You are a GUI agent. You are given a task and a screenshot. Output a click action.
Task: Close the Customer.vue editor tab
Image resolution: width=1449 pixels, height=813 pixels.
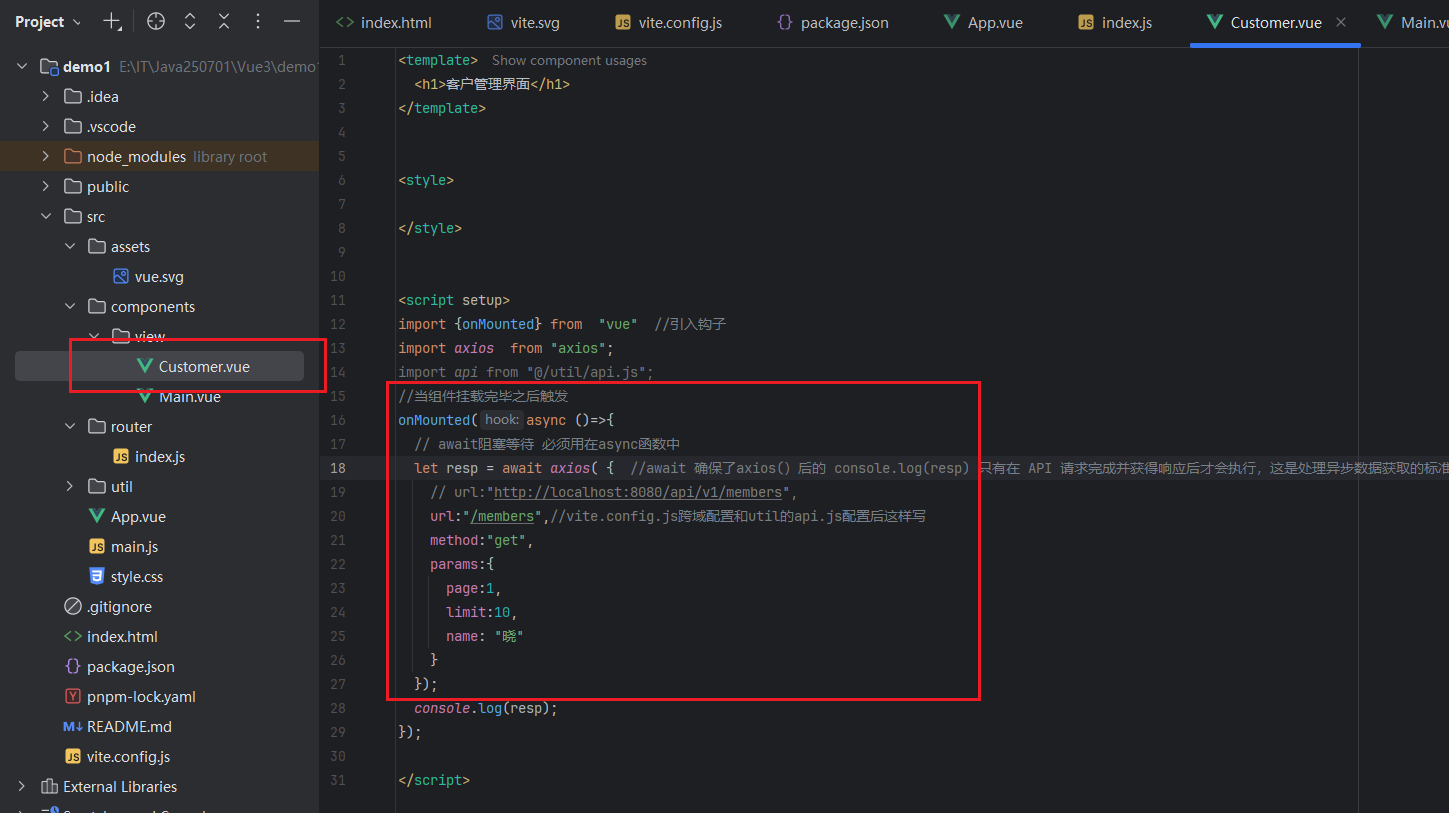[x=1341, y=22]
